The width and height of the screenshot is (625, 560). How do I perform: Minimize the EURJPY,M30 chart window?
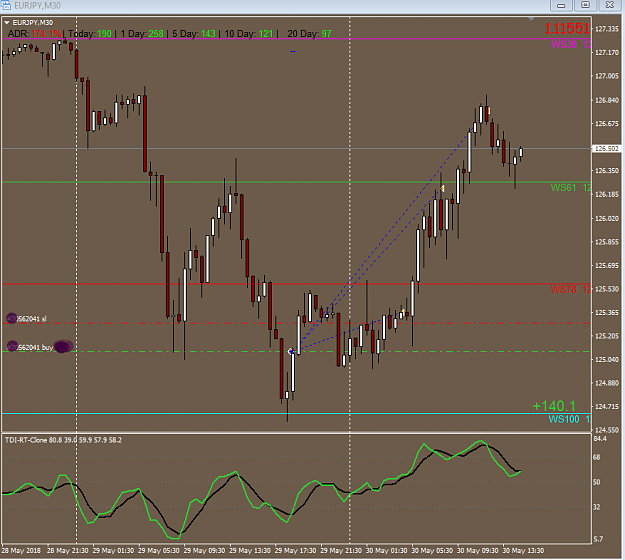tap(561, 5)
